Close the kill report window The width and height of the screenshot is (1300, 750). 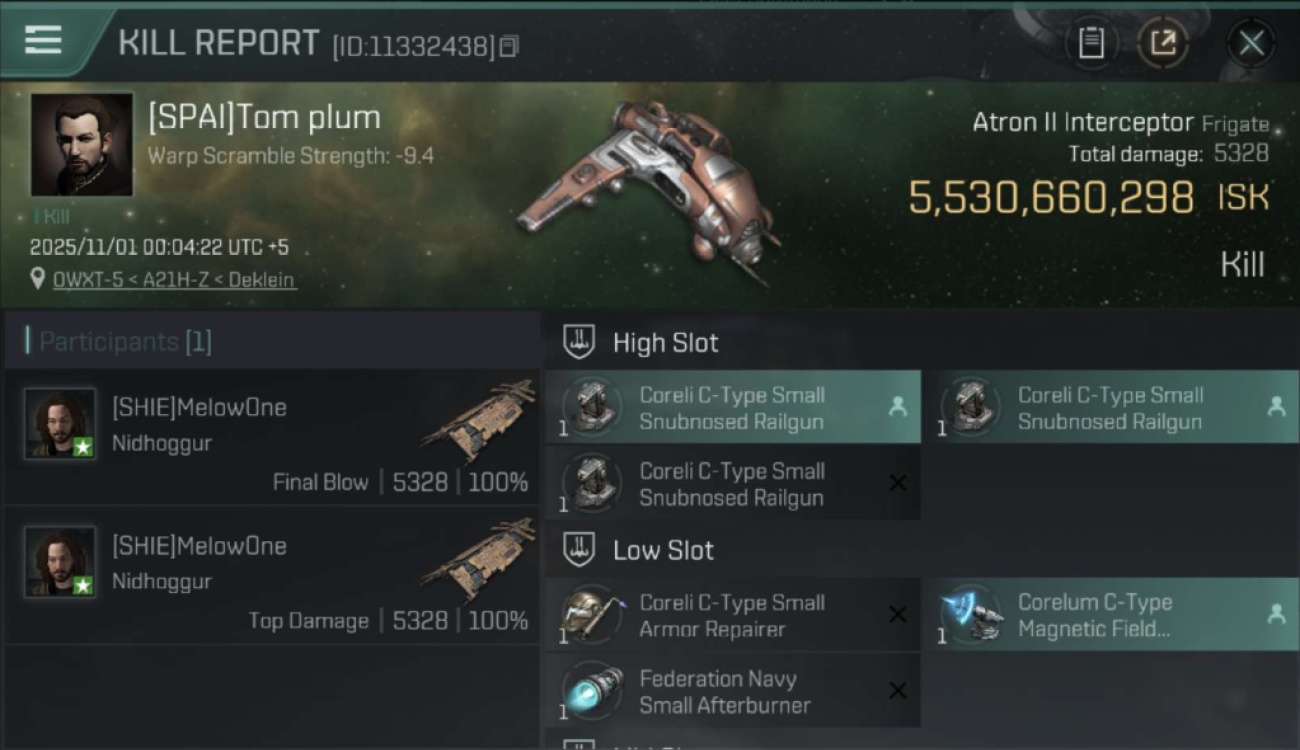pos(1251,43)
